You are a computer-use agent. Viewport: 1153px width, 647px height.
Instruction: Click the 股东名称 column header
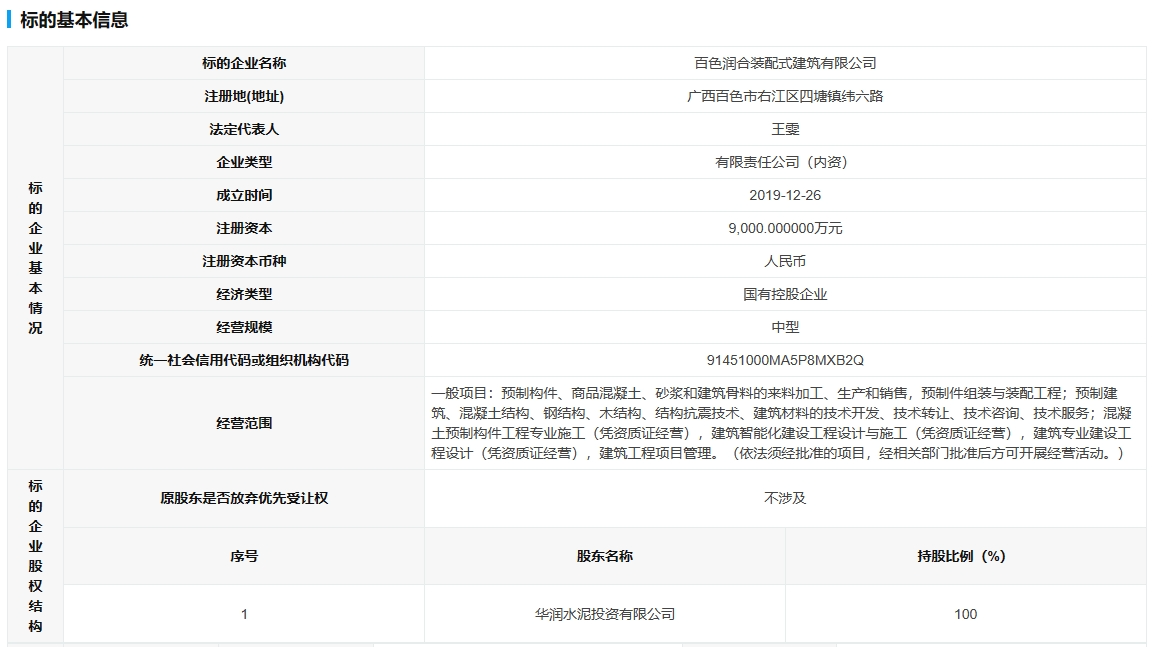(x=604, y=557)
